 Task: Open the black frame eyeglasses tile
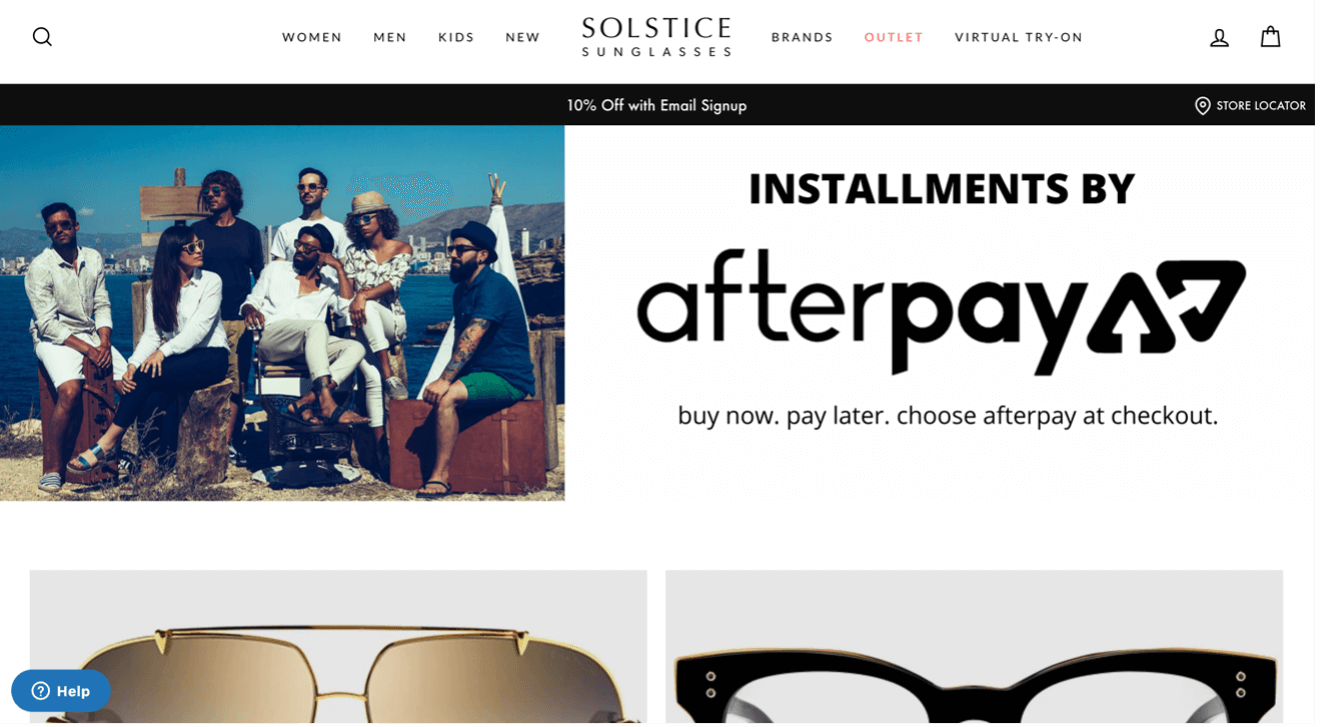point(974,648)
